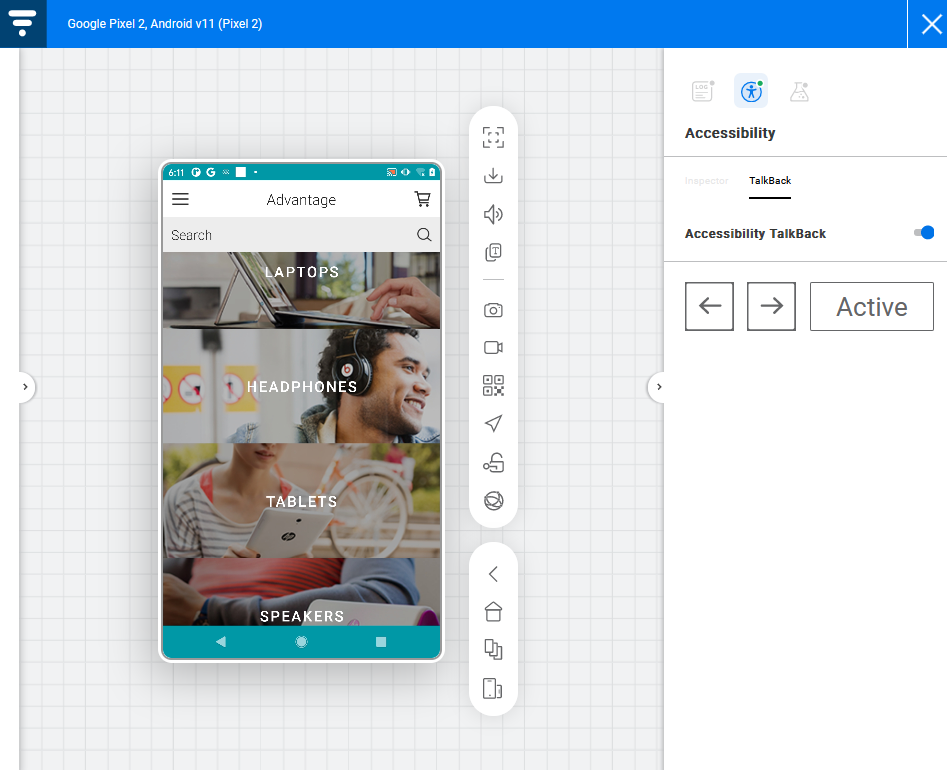Open the QR code scanner tool
This screenshot has width=947, height=770.
493,386
